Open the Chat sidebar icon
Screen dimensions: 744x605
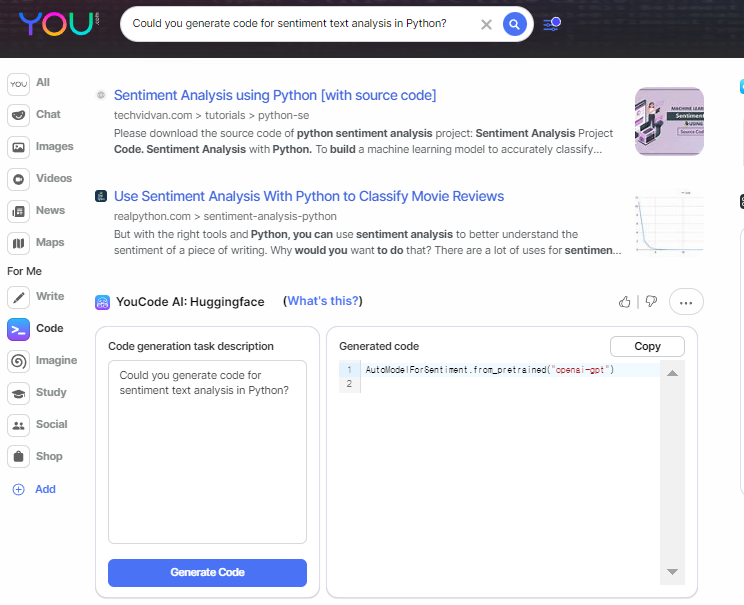point(19,115)
